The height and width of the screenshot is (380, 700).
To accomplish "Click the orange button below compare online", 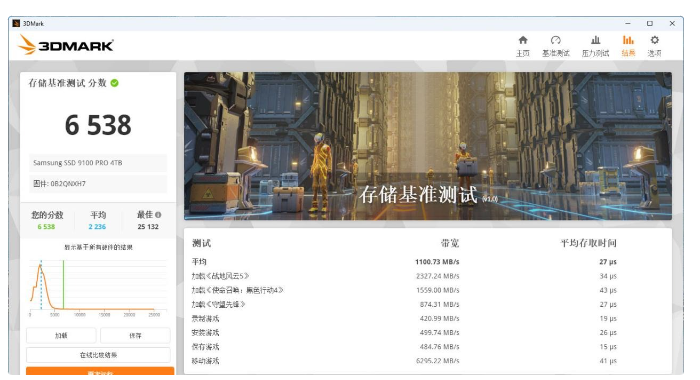I will pos(100,371).
